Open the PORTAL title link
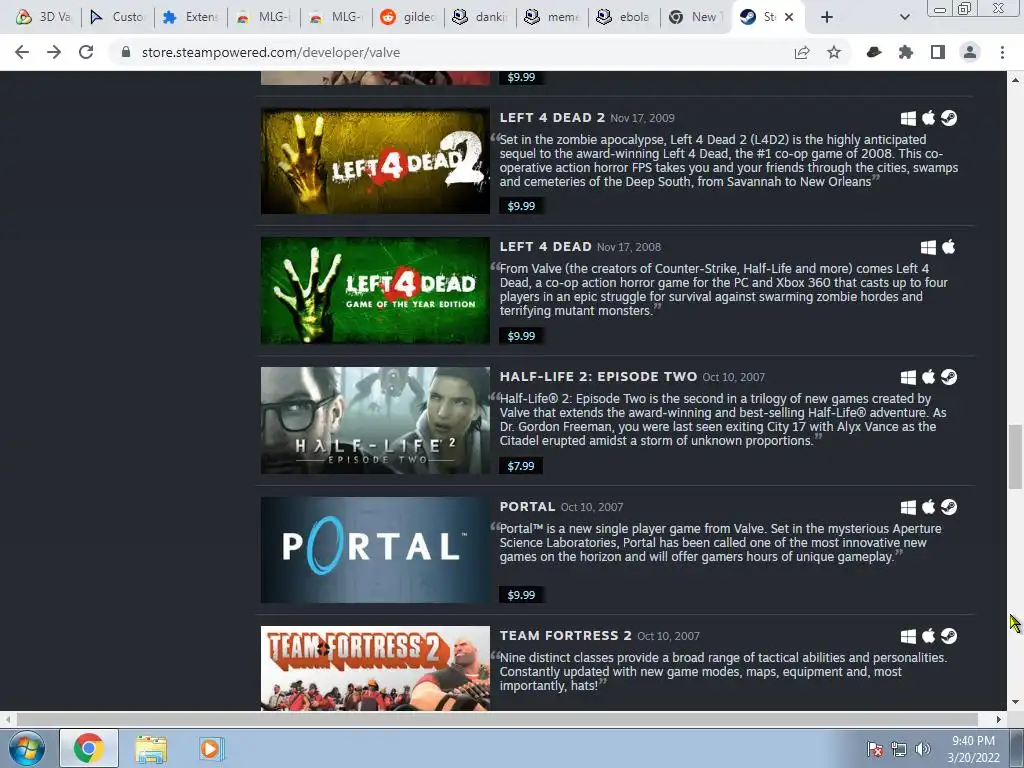Viewport: 1024px width, 768px height. 527,507
